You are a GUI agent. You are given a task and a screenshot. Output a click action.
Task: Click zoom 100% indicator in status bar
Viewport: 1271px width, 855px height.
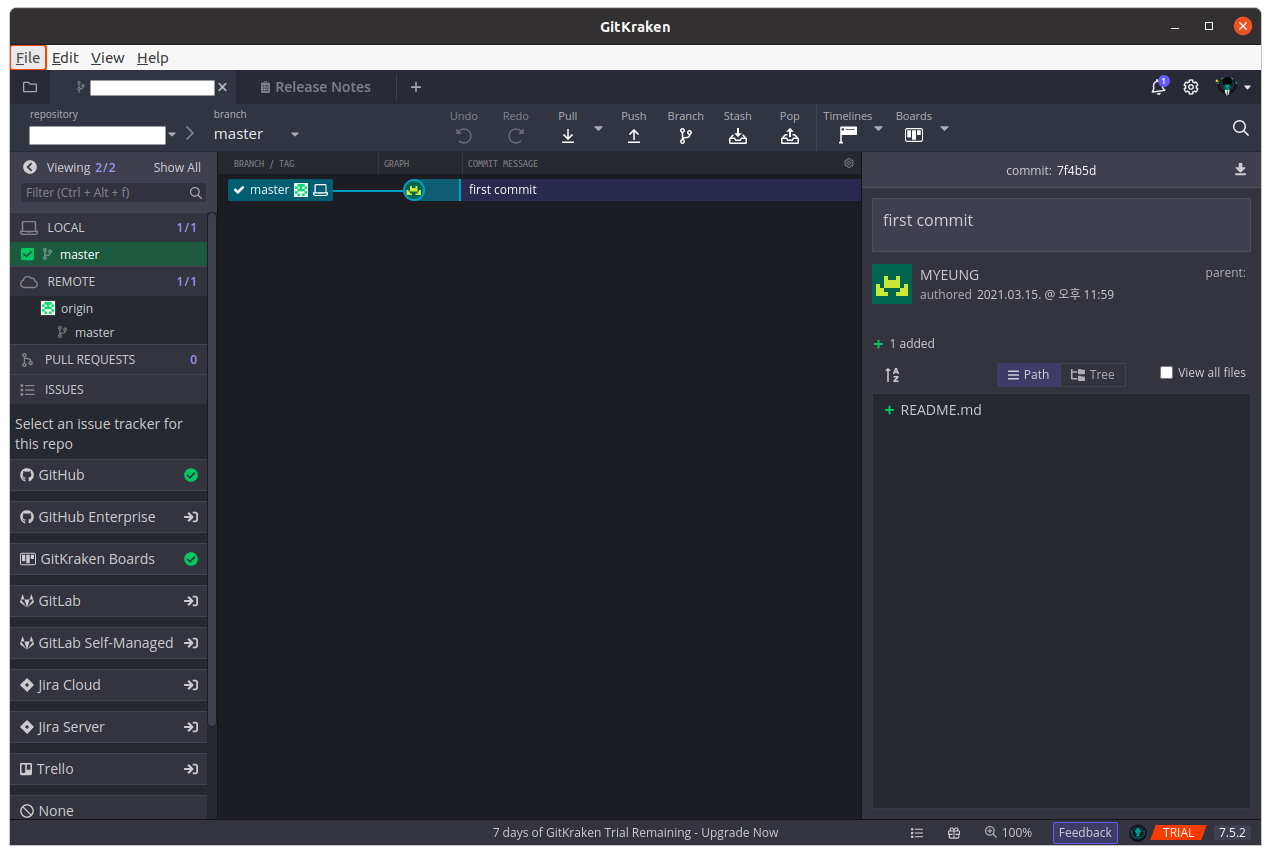1008,833
